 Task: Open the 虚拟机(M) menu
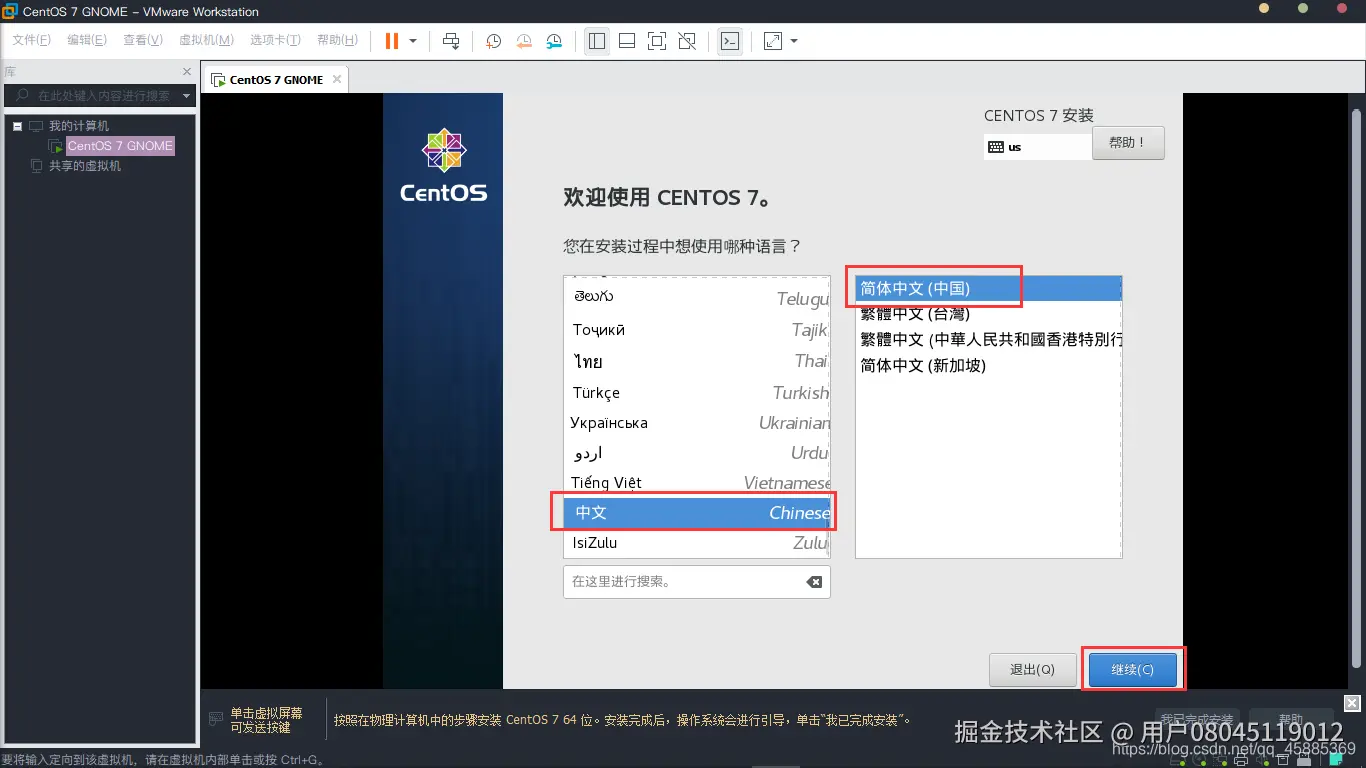(x=206, y=40)
